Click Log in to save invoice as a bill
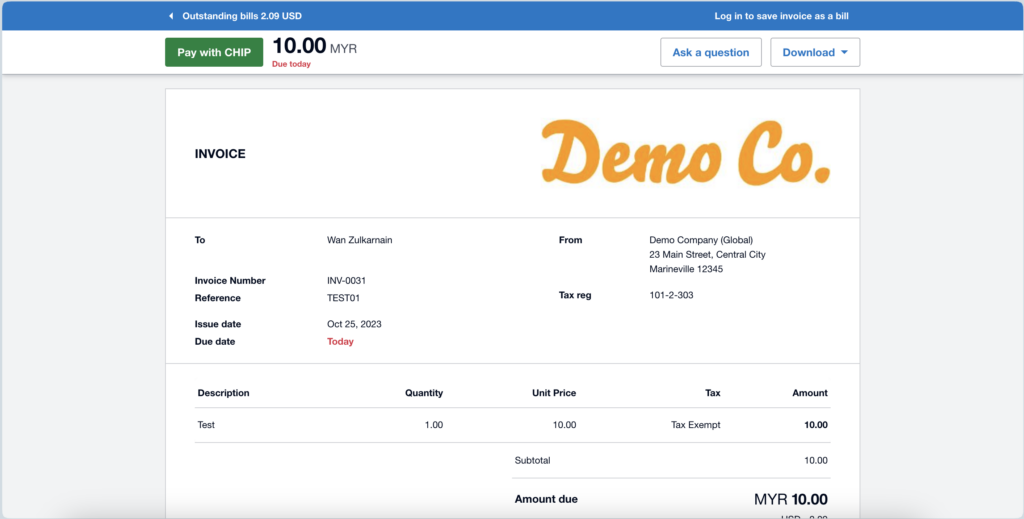 point(781,16)
